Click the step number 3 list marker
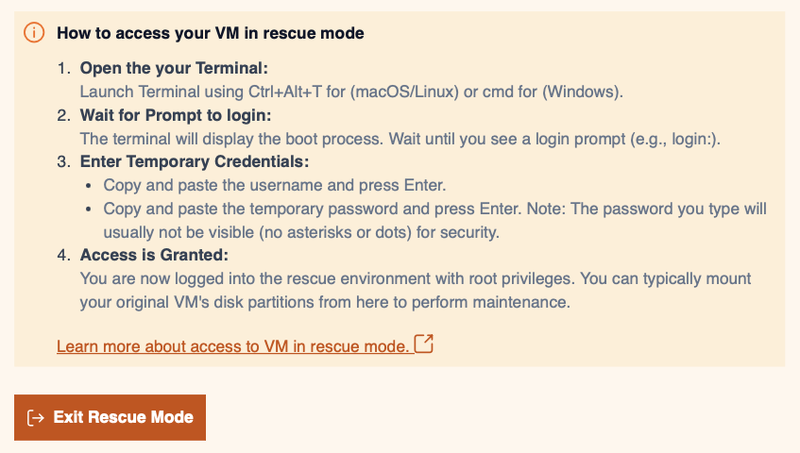The height and width of the screenshot is (453, 800). click(x=64, y=162)
